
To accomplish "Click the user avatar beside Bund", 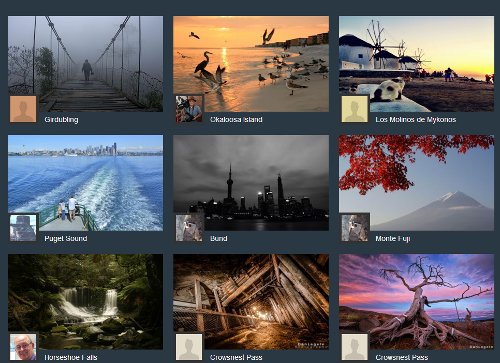I will 189,228.
